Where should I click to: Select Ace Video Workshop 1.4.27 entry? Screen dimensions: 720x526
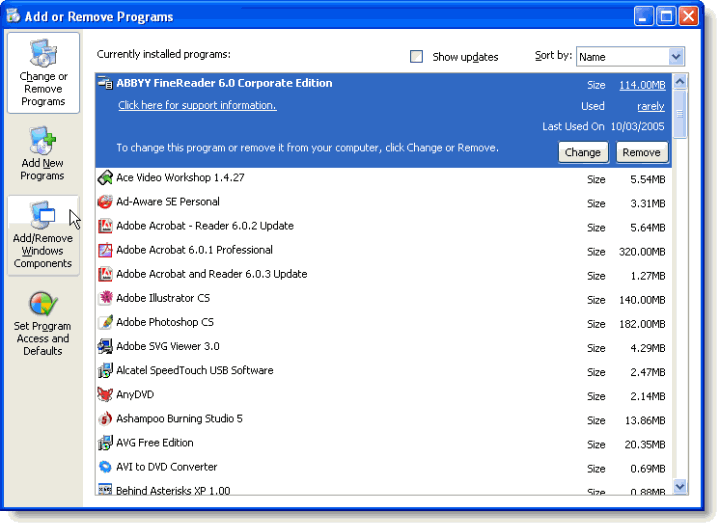(383, 179)
